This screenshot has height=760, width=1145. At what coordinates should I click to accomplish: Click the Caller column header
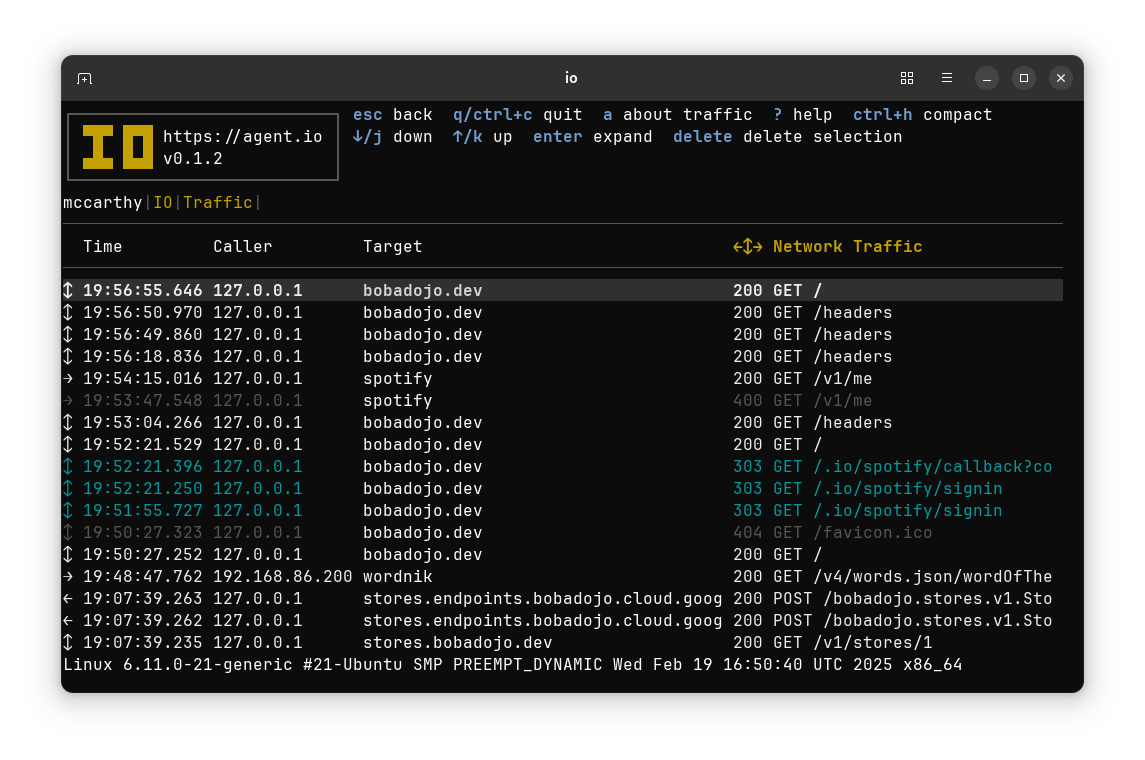[242, 247]
